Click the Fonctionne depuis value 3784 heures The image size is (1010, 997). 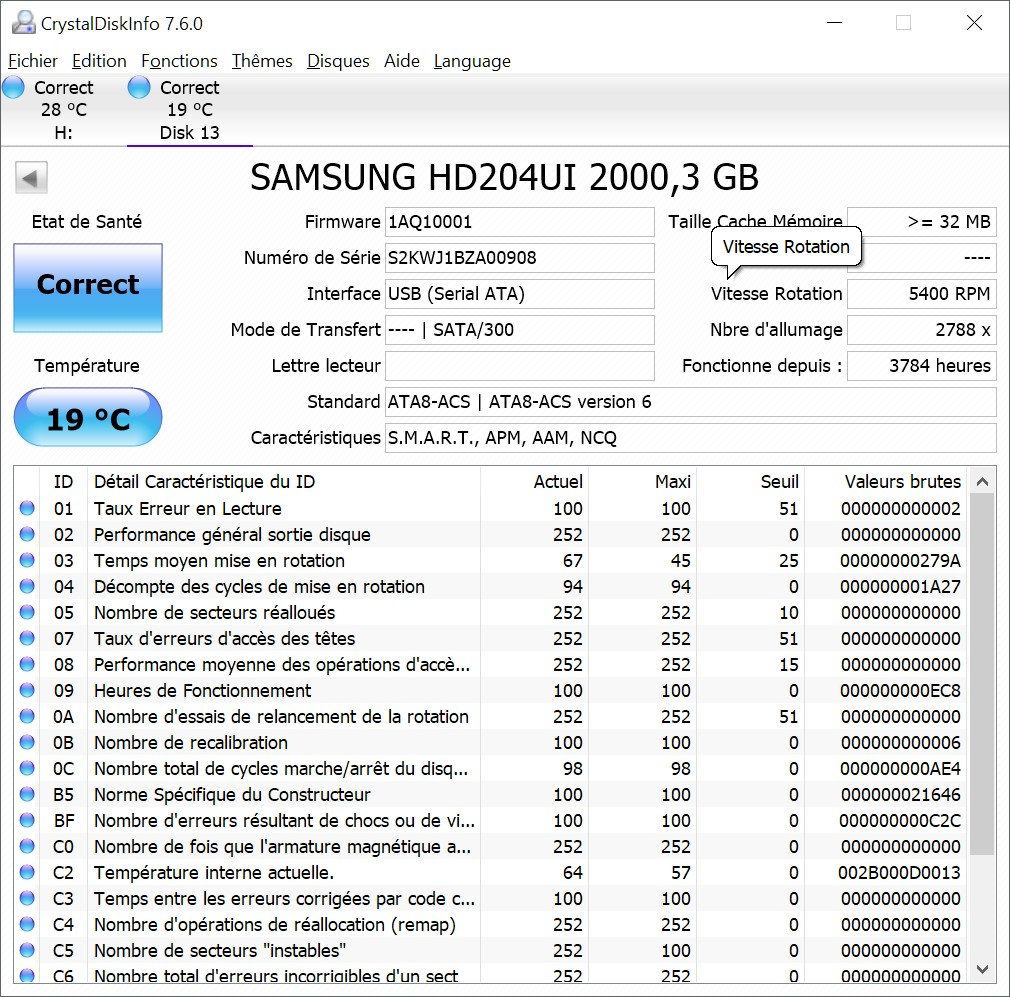coord(922,366)
